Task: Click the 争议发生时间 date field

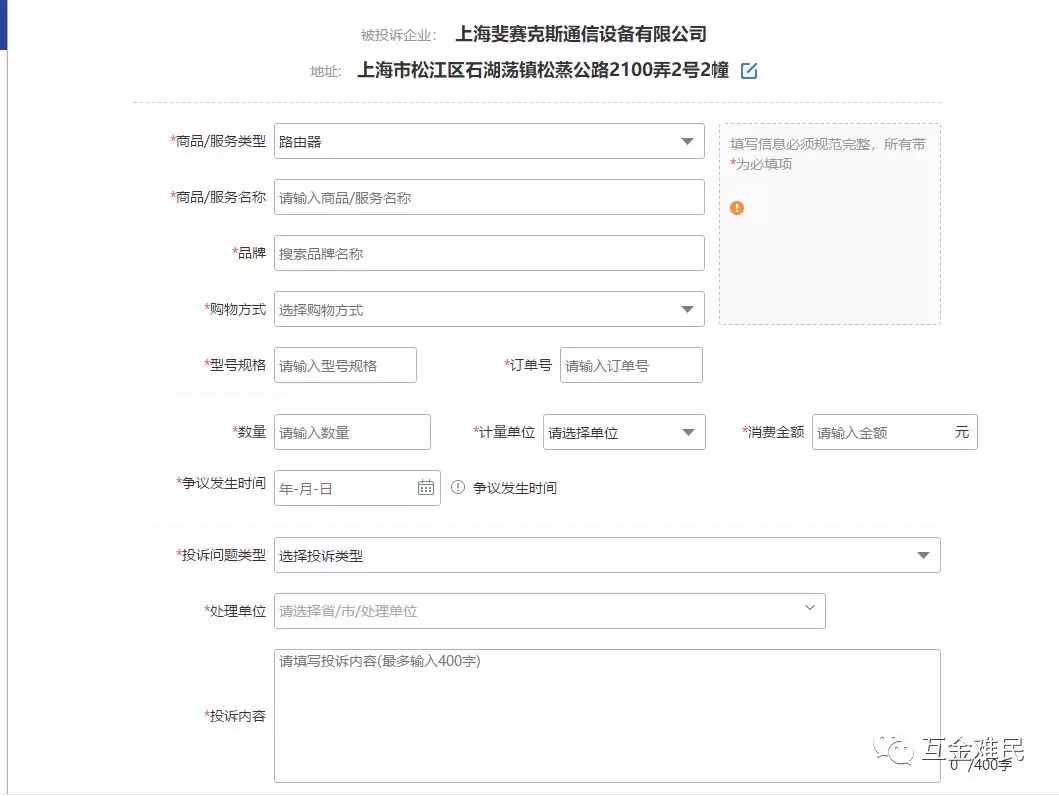Action: click(357, 488)
